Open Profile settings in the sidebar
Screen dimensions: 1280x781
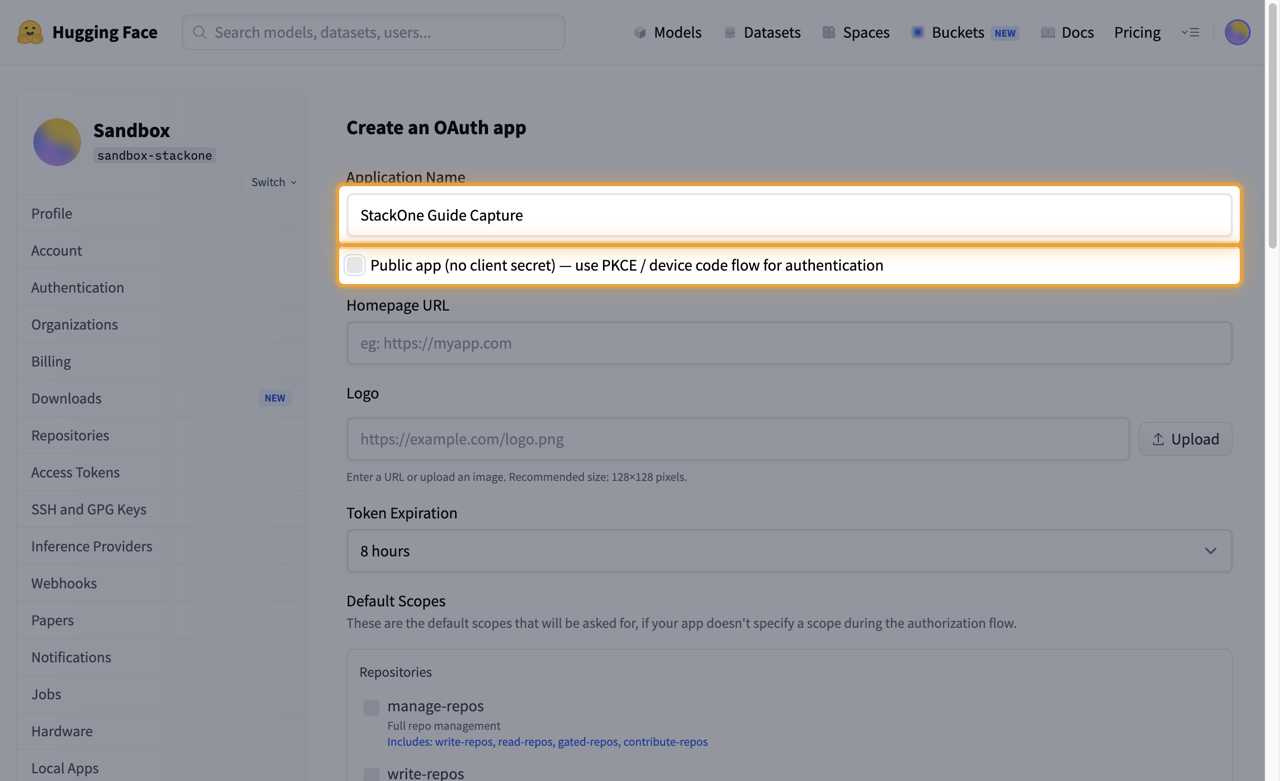pos(161,213)
